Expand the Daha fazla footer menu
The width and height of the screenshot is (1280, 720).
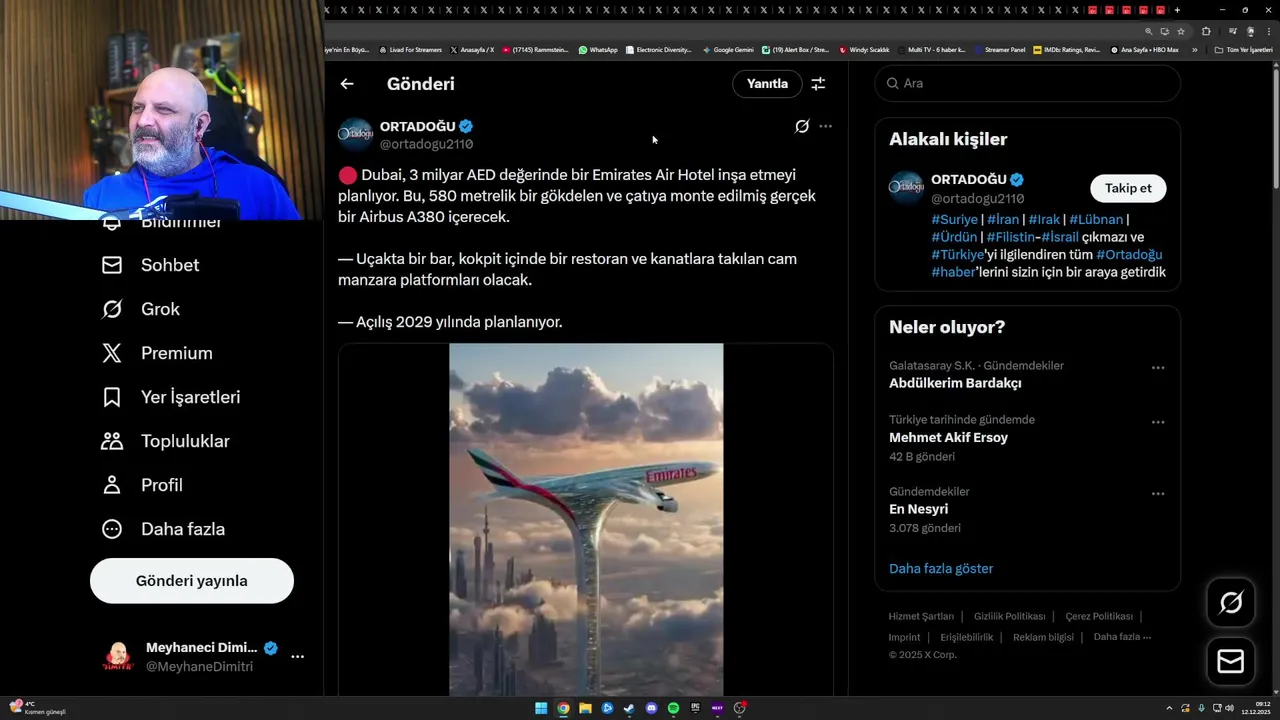[1122, 637]
